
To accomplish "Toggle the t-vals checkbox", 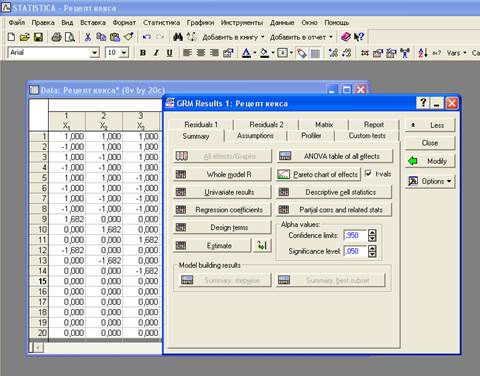I will (368, 174).
